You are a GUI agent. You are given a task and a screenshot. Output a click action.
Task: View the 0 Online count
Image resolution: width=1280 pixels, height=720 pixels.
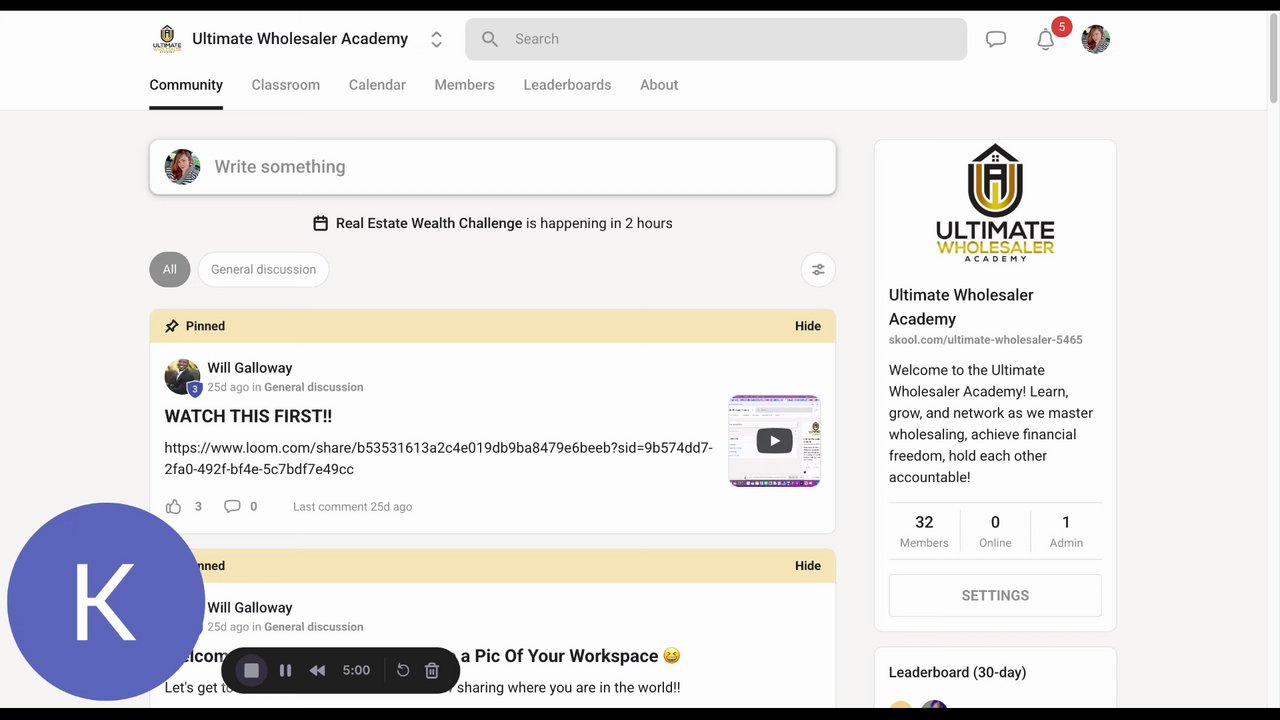pyautogui.click(x=995, y=531)
